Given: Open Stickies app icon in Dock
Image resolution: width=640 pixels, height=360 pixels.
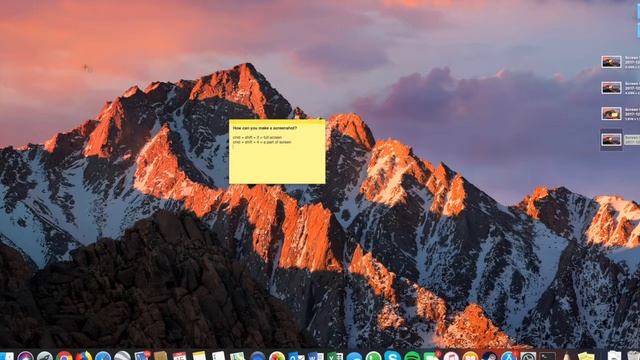Looking at the screenshot, I should click(x=586, y=356).
